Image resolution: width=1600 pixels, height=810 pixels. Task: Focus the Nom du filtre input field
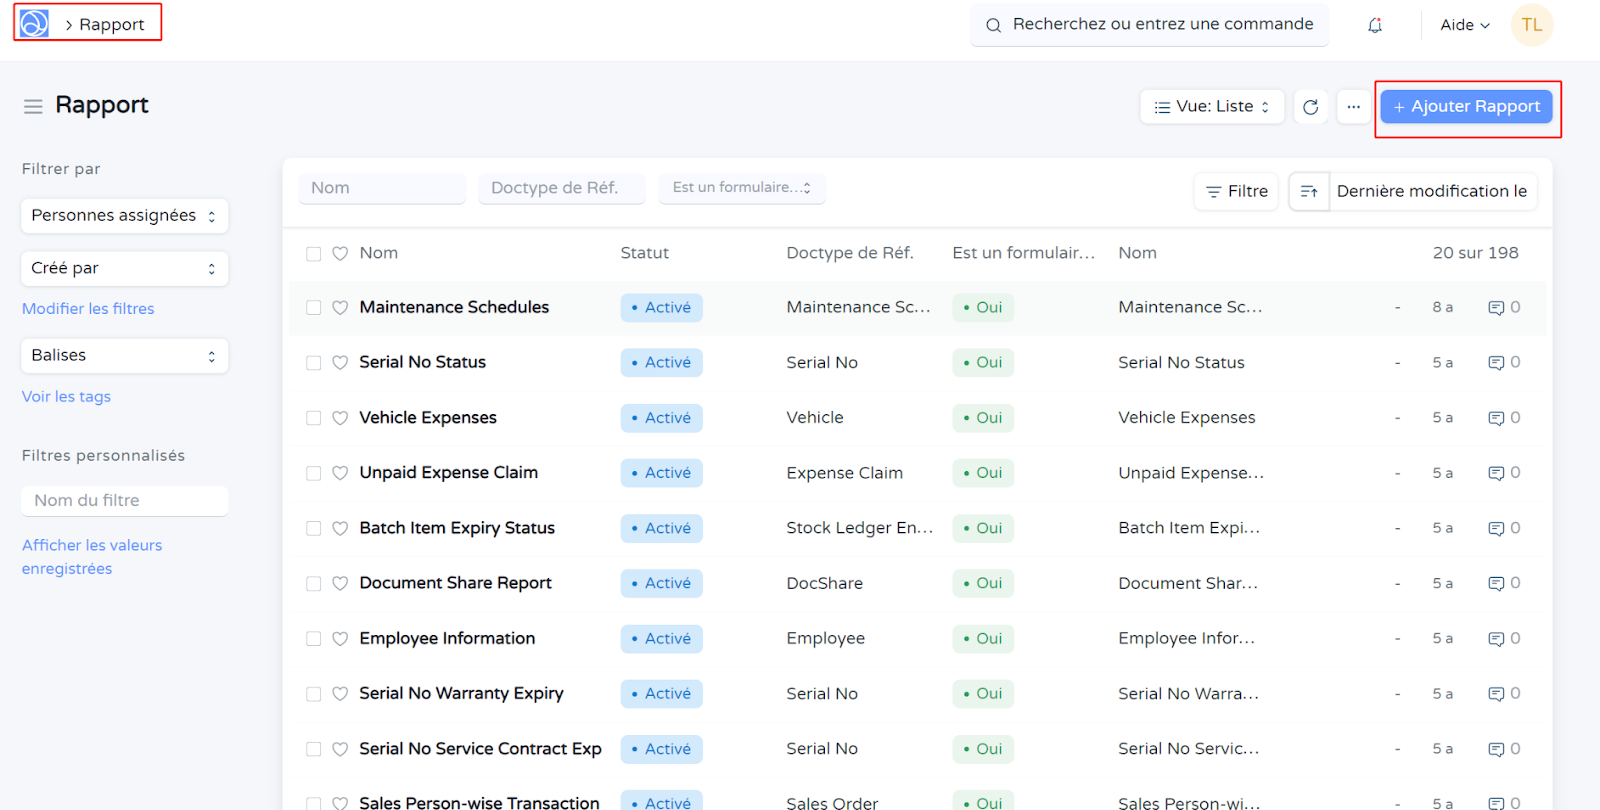coord(124,501)
